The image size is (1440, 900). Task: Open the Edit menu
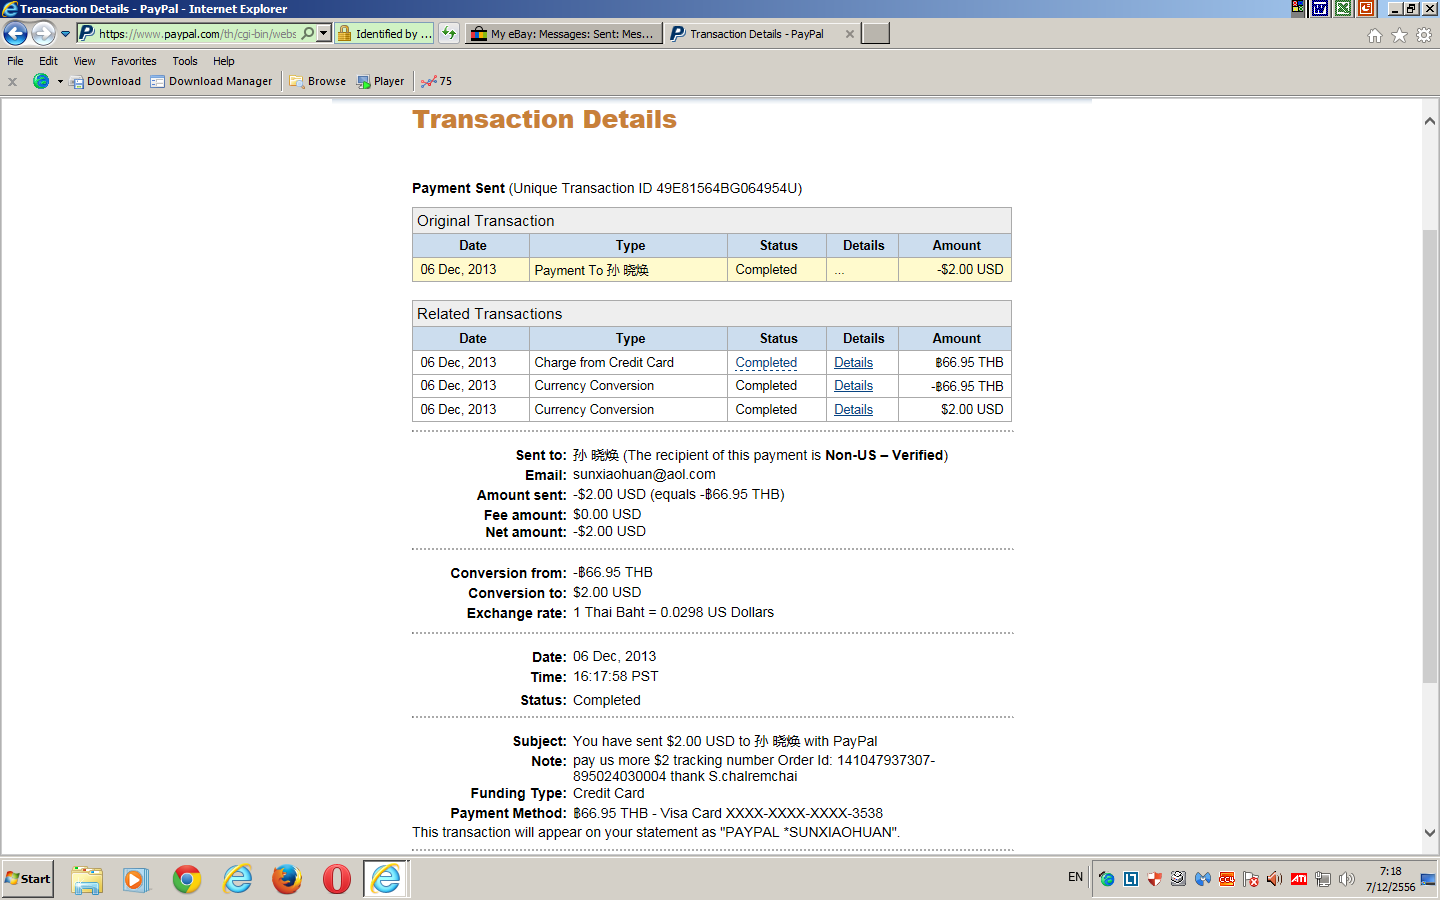pyautogui.click(x=48, y=61)
